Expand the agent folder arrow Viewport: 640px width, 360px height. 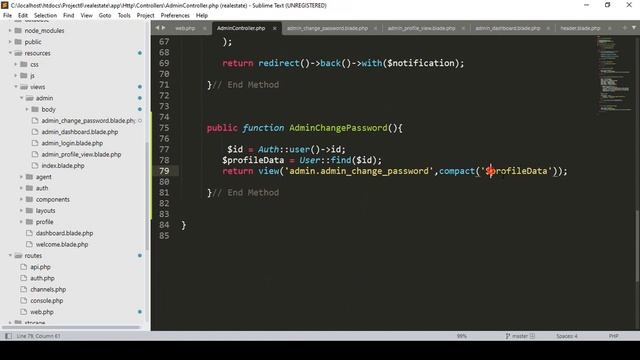[x=22, y=177]
